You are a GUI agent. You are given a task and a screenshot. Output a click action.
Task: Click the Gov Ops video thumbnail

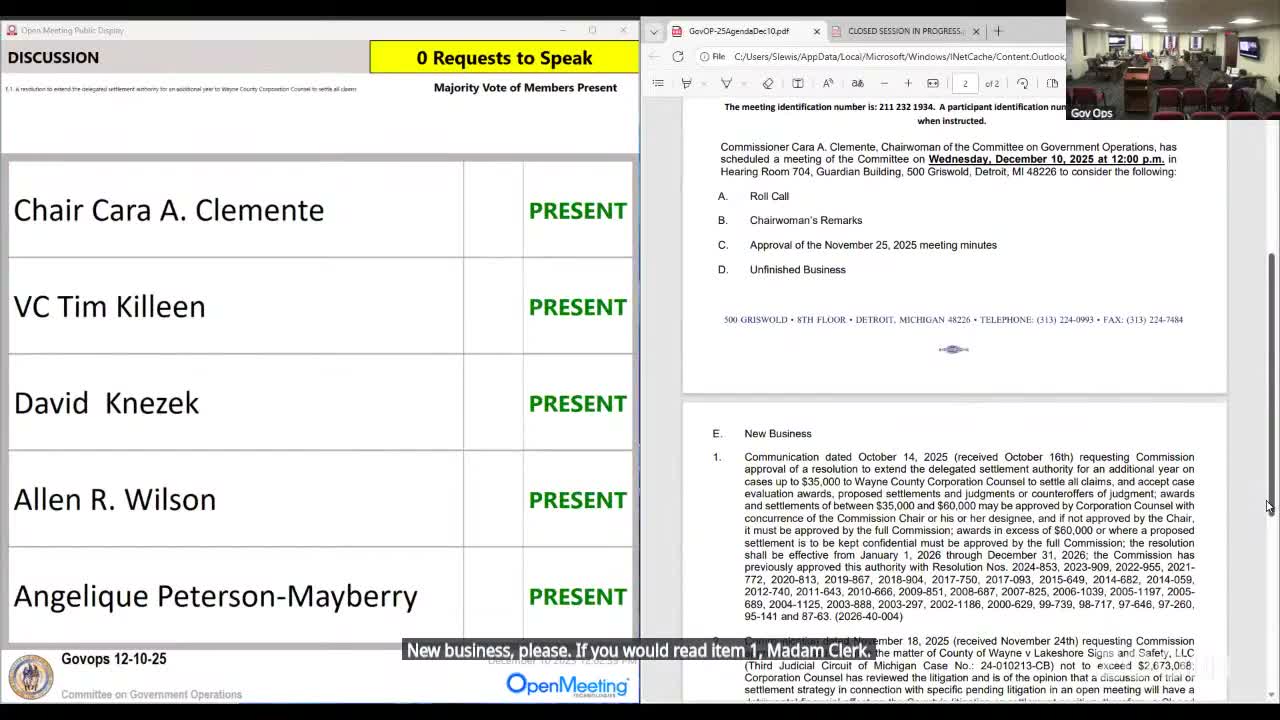[x=1172, y=60]
